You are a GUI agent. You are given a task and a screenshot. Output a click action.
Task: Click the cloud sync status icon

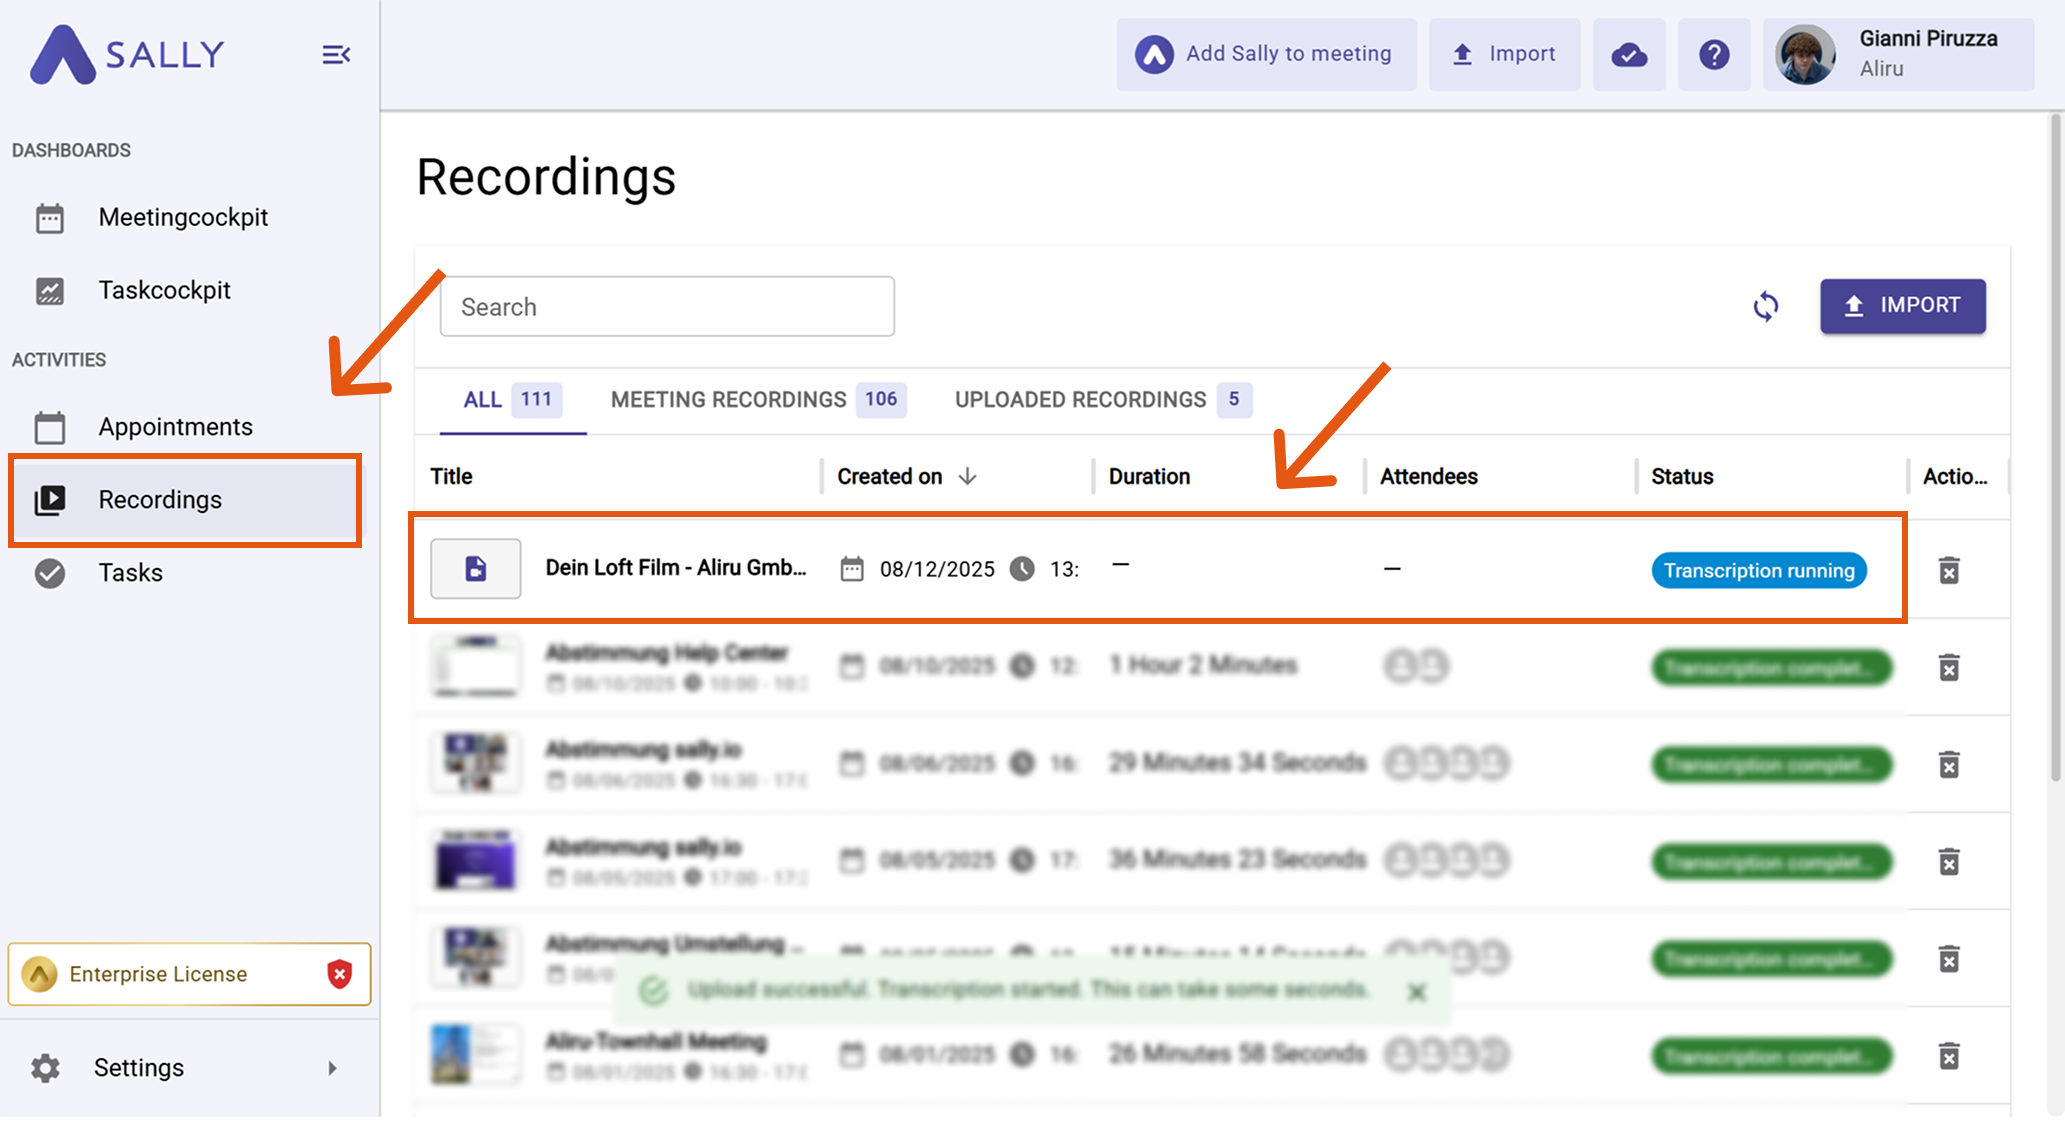coord(1629,54)
